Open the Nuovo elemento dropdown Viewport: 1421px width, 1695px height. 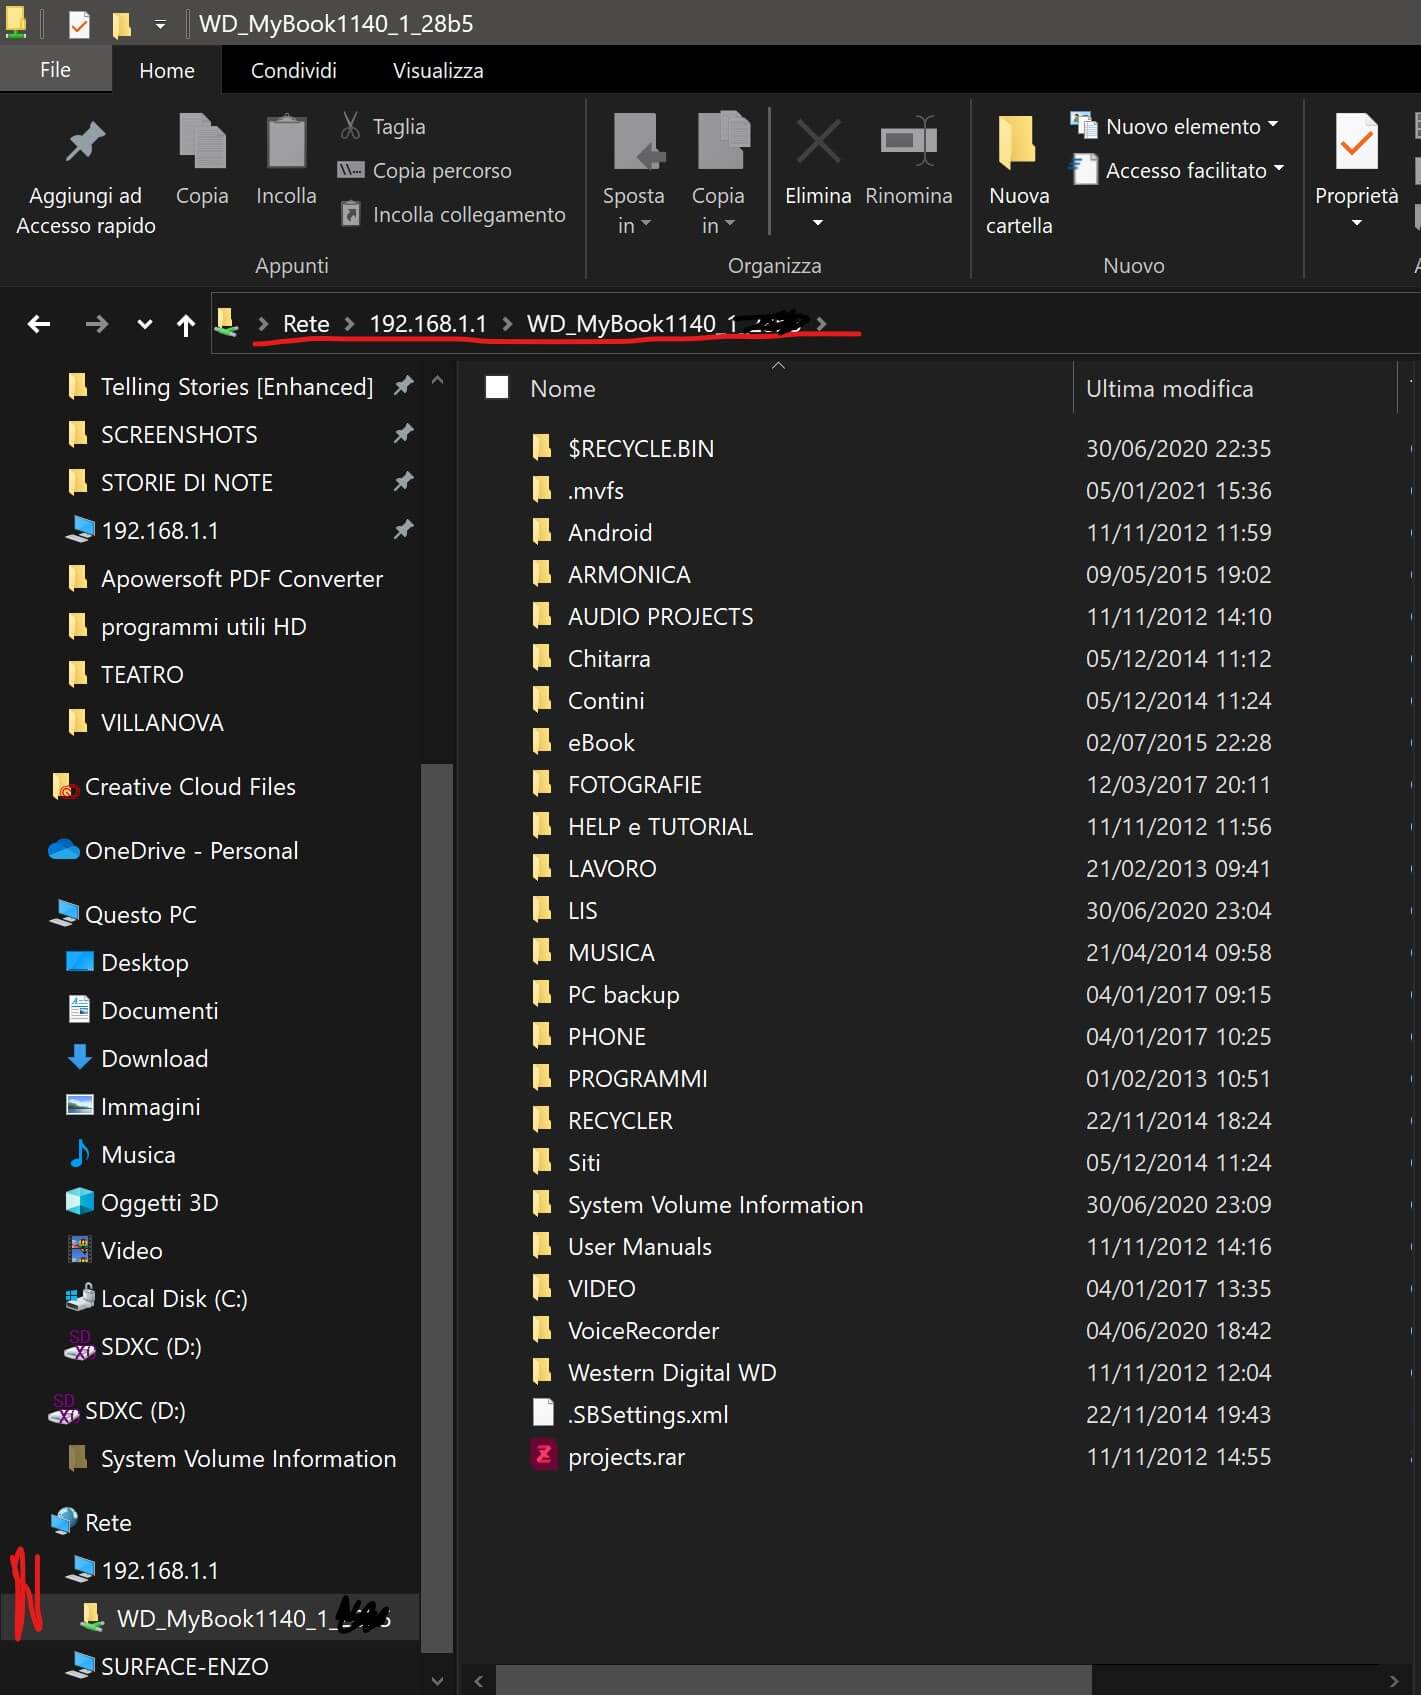point(1273,126)
